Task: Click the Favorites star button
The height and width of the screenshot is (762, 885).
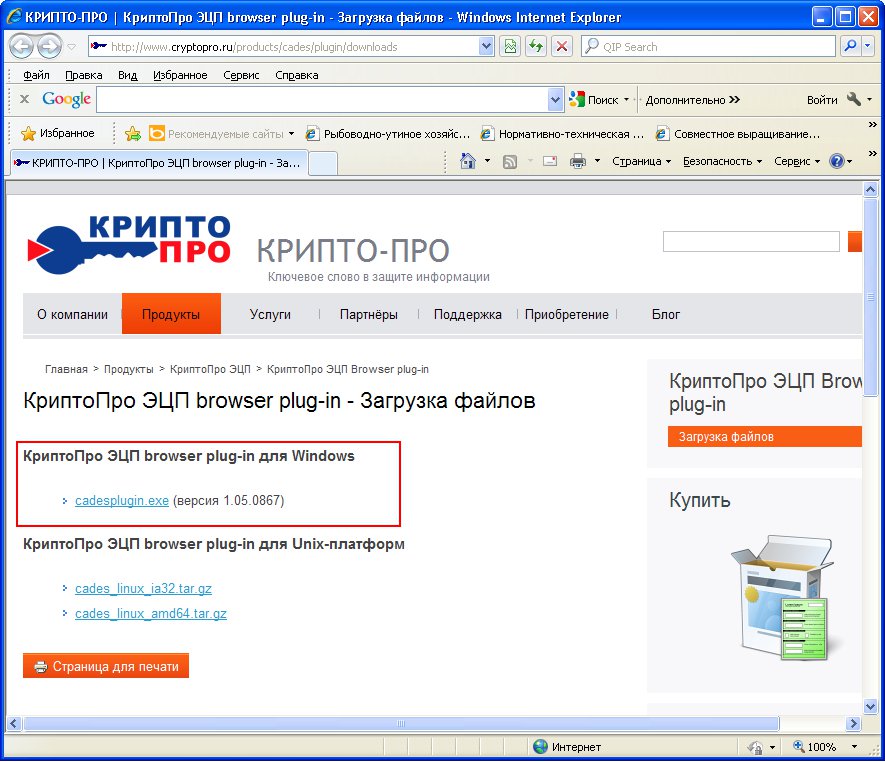Action: (58, 133)
